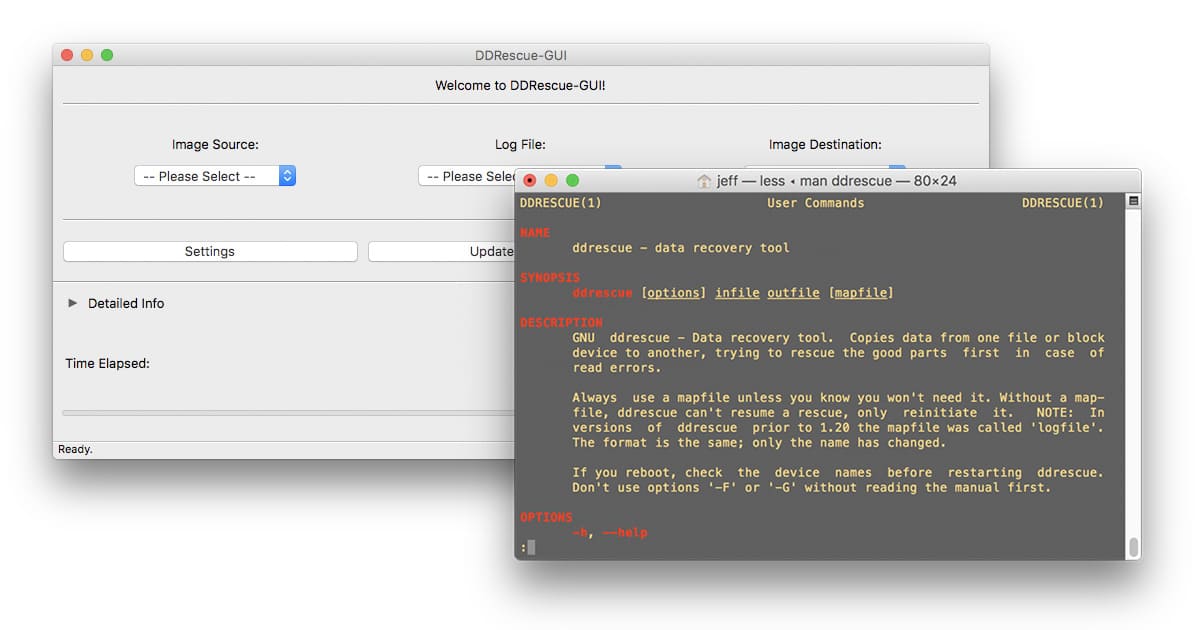Click the home folder icon in Terminal title
This screenshot has height=630, width=1200.
tap(704, 181)
